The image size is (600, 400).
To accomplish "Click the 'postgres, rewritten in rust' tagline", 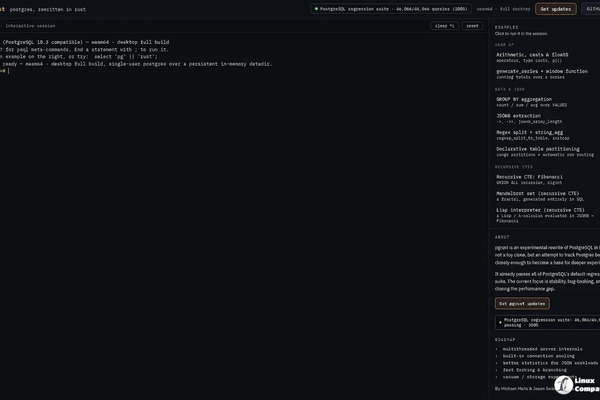I will pyautogui.click(x=48, y=9).
